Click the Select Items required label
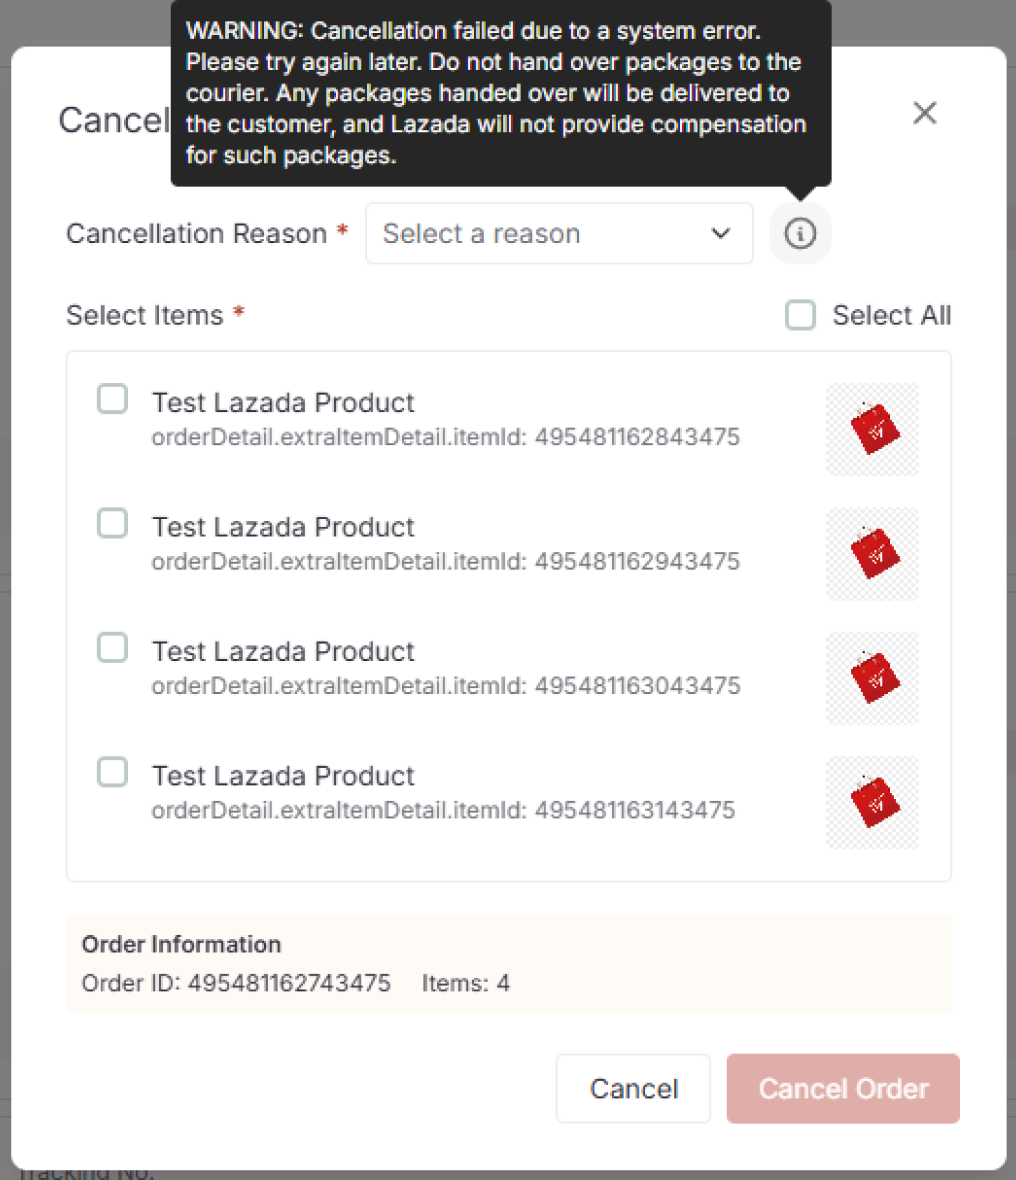The width and height of the screenshot is (1016, 1180). pos(146,315)
